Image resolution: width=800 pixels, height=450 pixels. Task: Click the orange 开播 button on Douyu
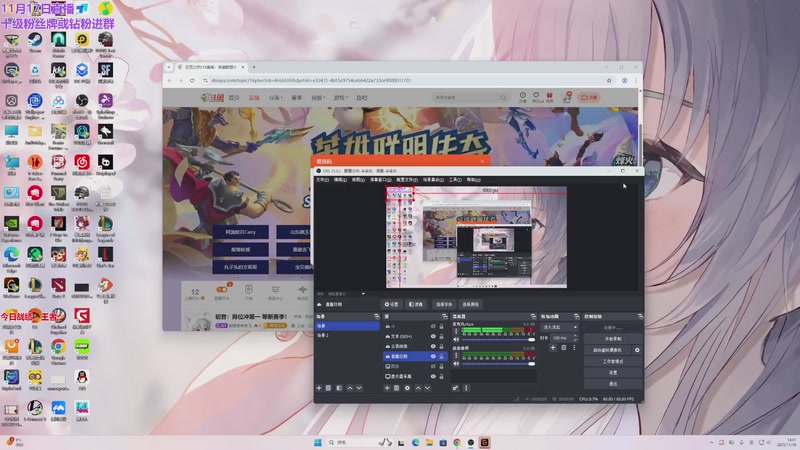point(589,97)
